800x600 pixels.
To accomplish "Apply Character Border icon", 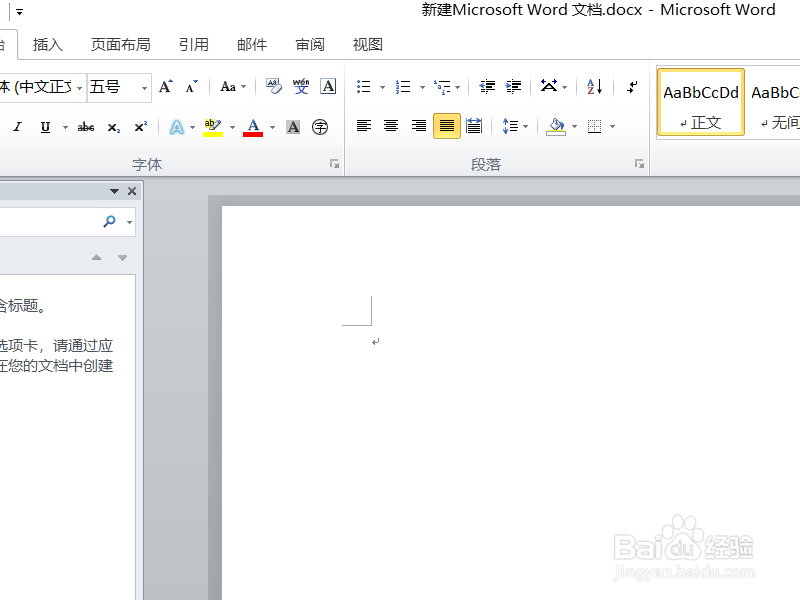I will click(328, 86).
